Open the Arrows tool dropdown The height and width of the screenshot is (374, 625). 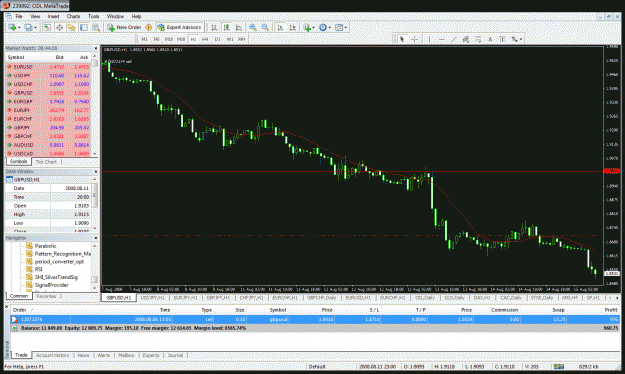(521, 39)
